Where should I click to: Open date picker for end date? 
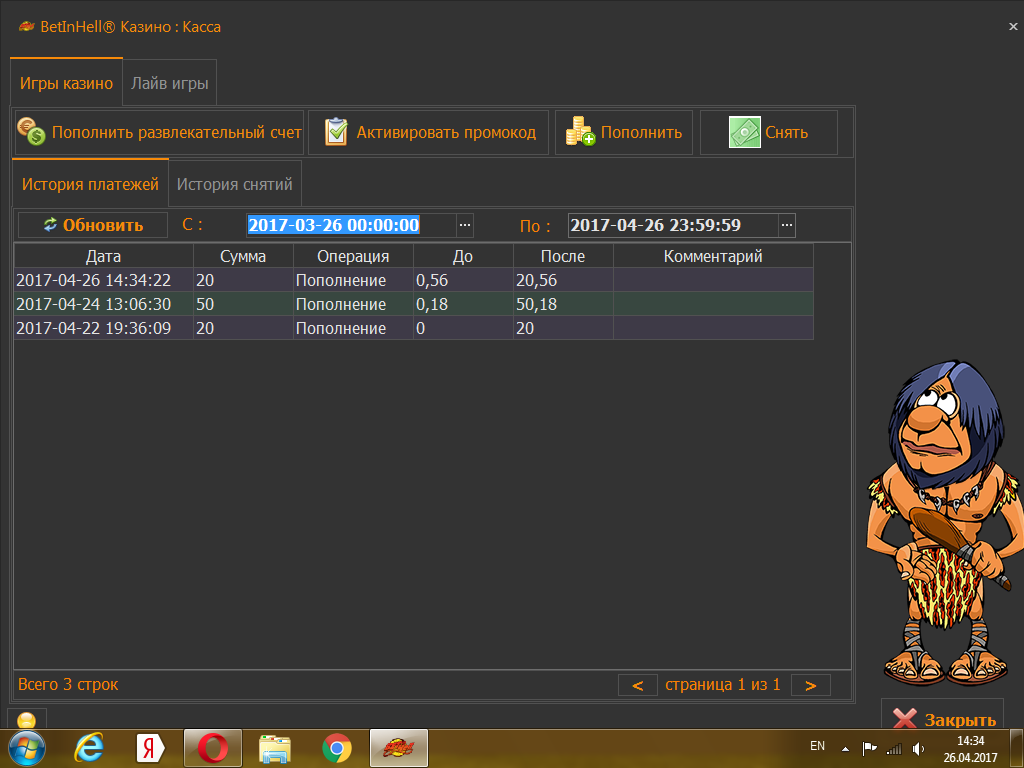click(787, 225)
